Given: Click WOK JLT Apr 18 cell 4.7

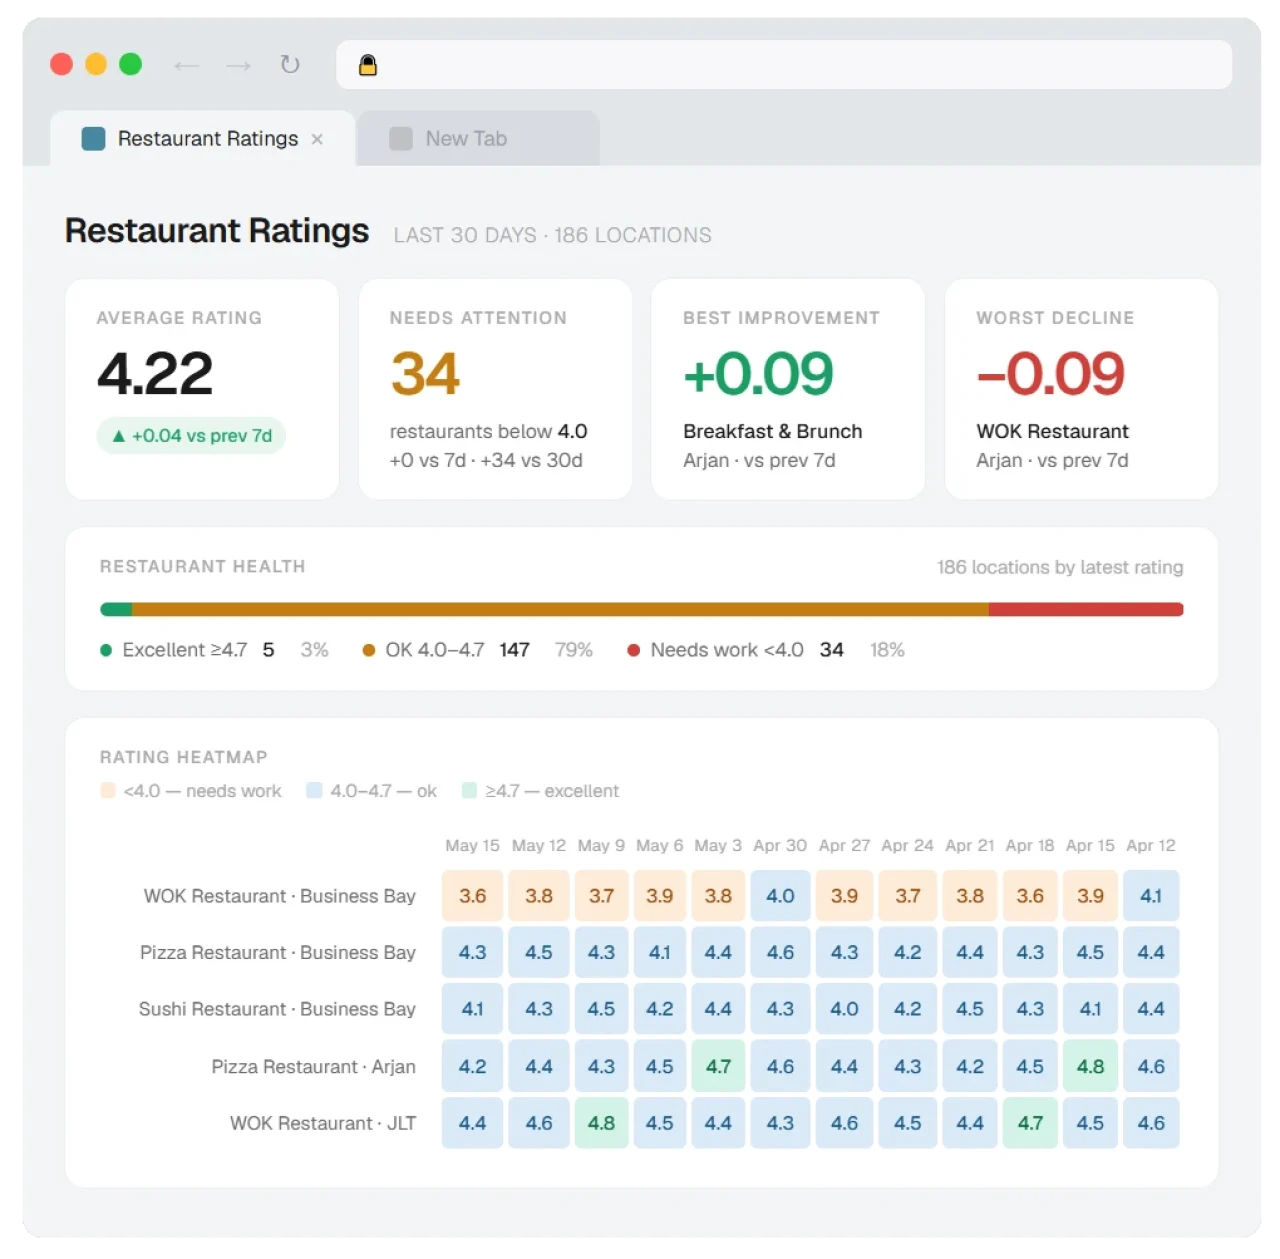Looking at the screenshot, I should tap(1030, 1123).
